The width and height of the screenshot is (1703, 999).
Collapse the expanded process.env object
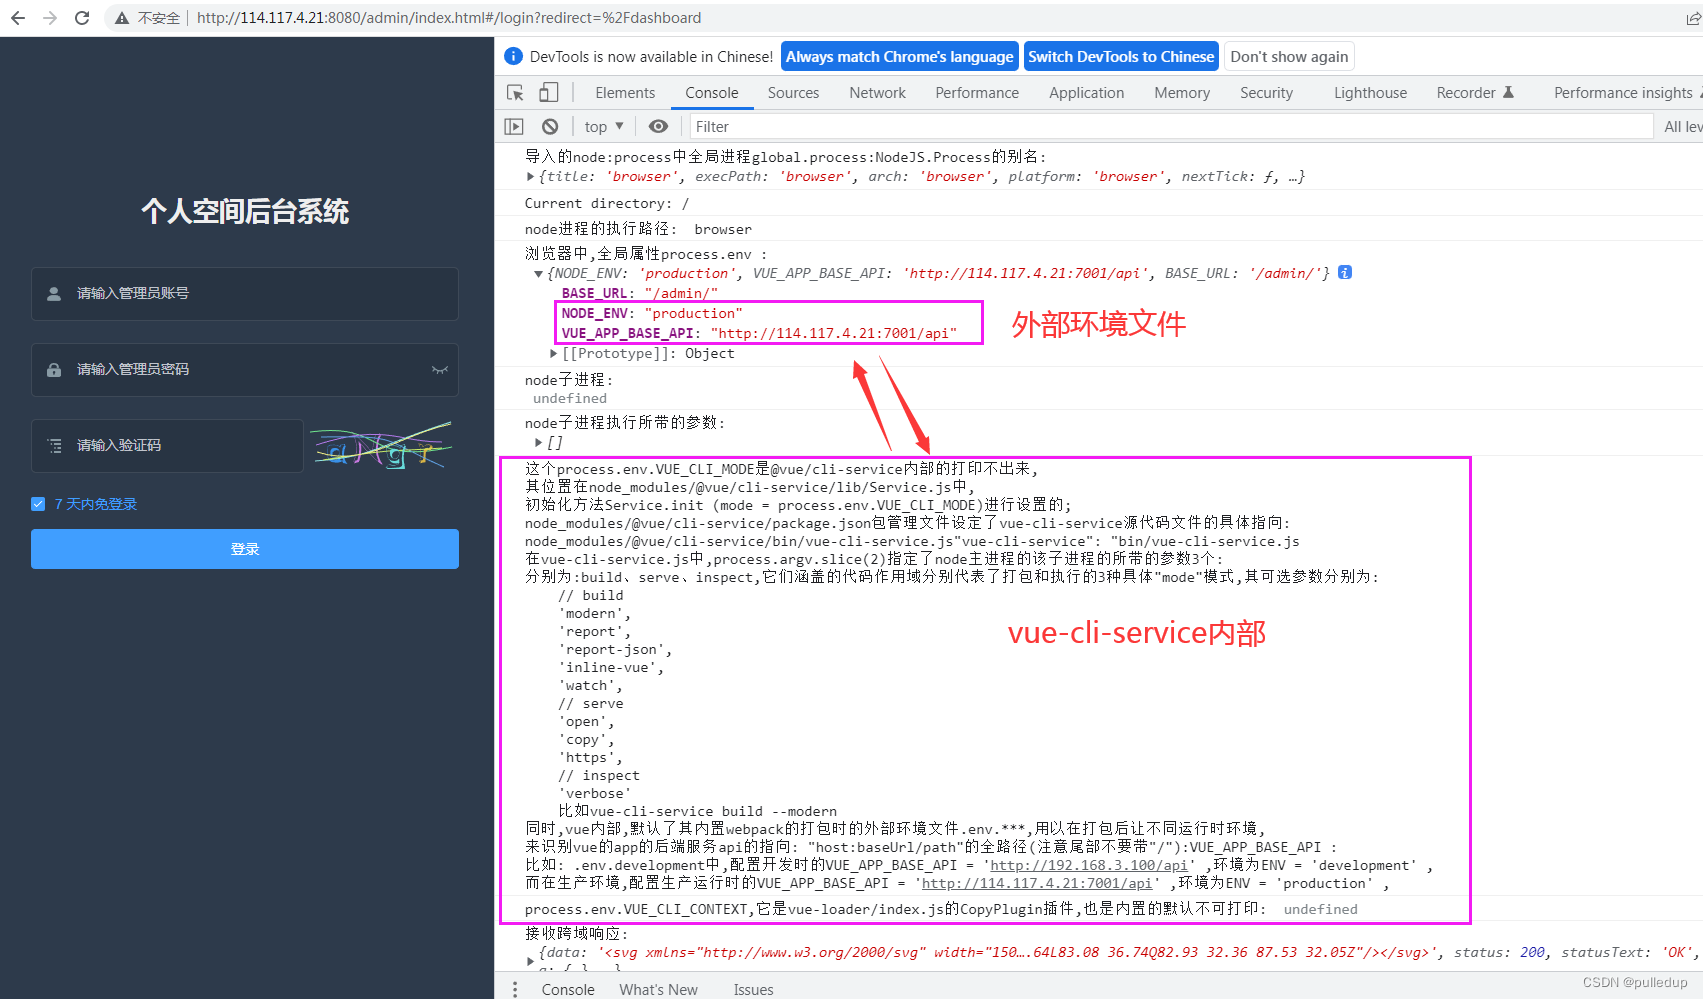click(x=538, y=272)
